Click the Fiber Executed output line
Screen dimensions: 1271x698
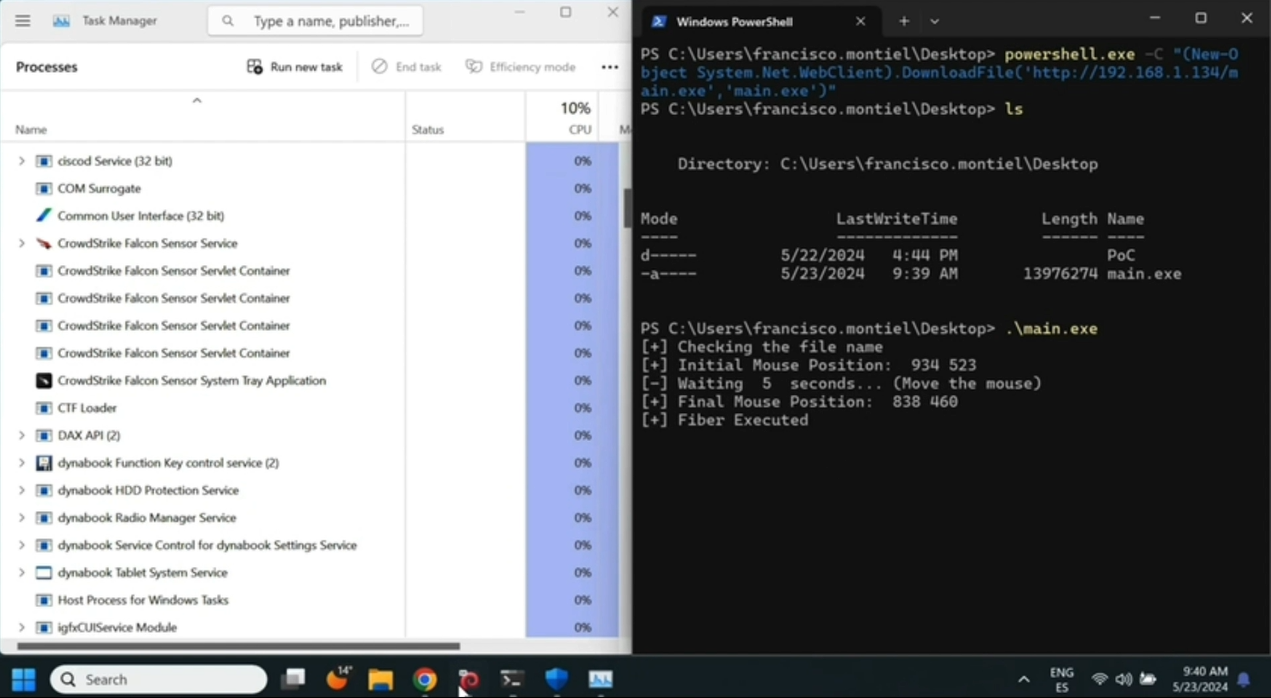724,420
